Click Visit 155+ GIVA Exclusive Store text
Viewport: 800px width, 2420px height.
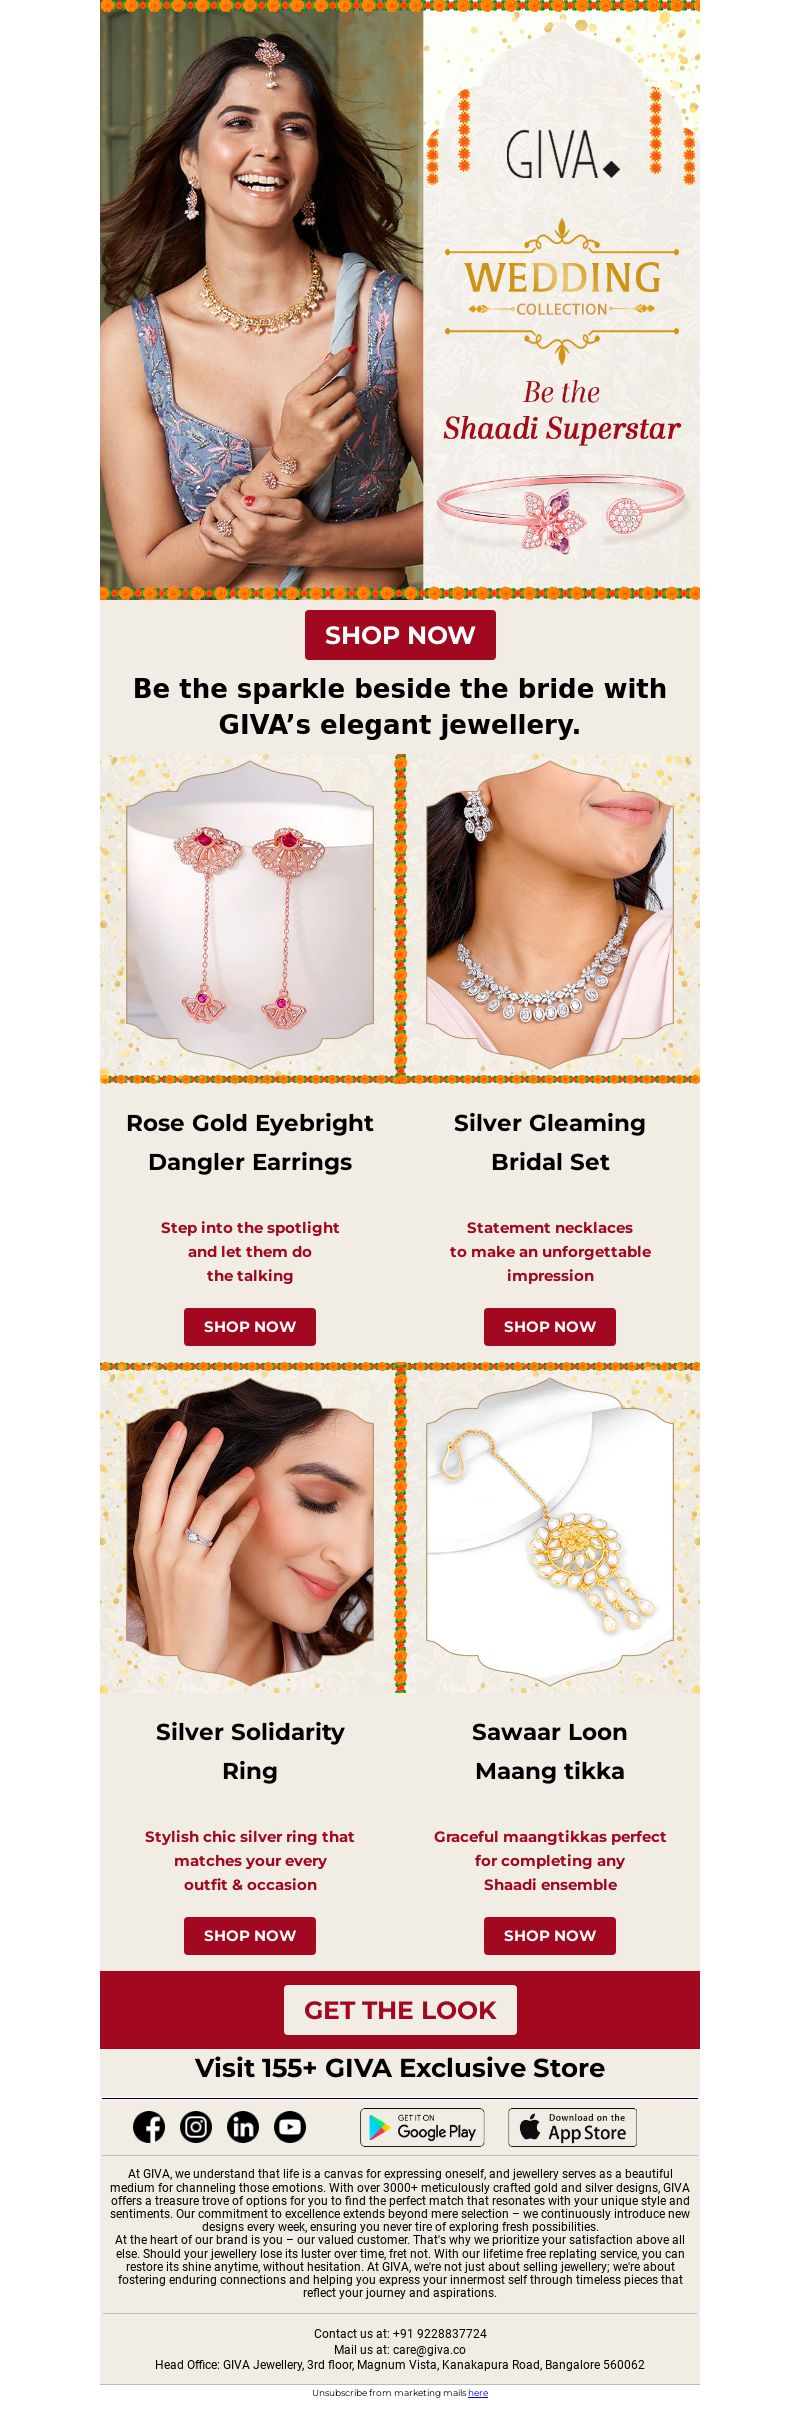[400, 2068]
